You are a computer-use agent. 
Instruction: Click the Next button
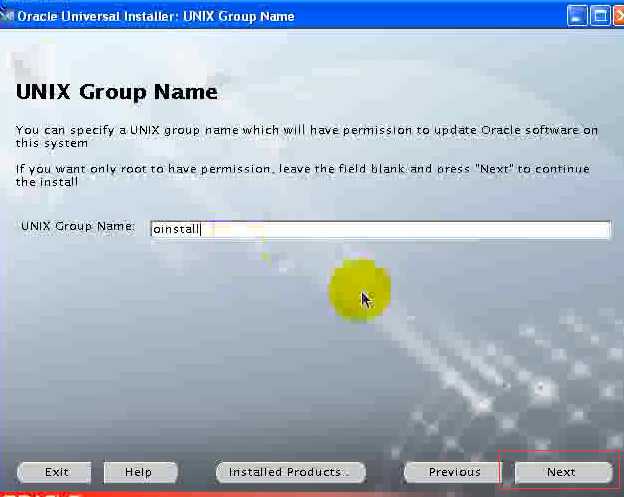pyautogui.click(x=563, y=472)
